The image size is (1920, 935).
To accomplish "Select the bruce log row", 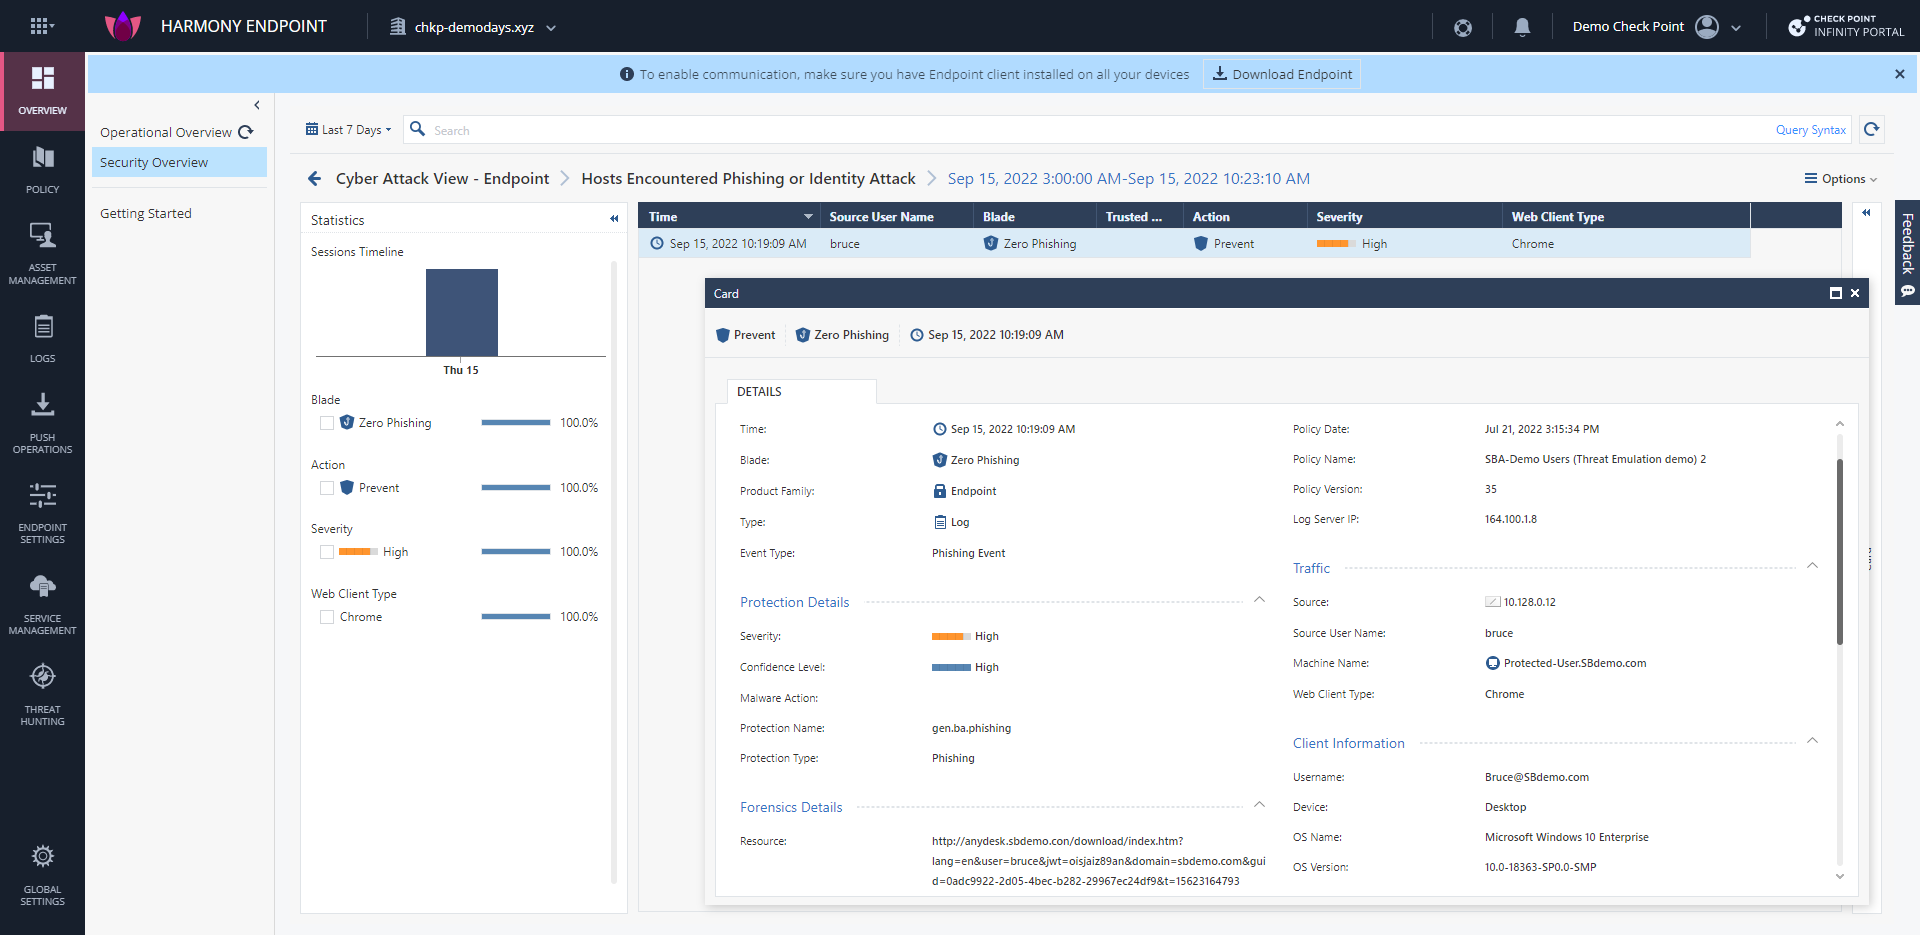I will click(x=1194, y=244).
